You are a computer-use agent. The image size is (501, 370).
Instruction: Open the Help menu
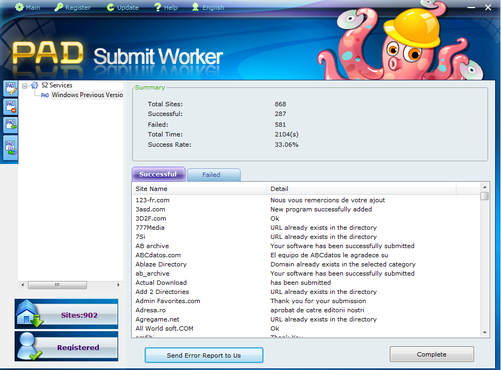[x=166, y=7]
